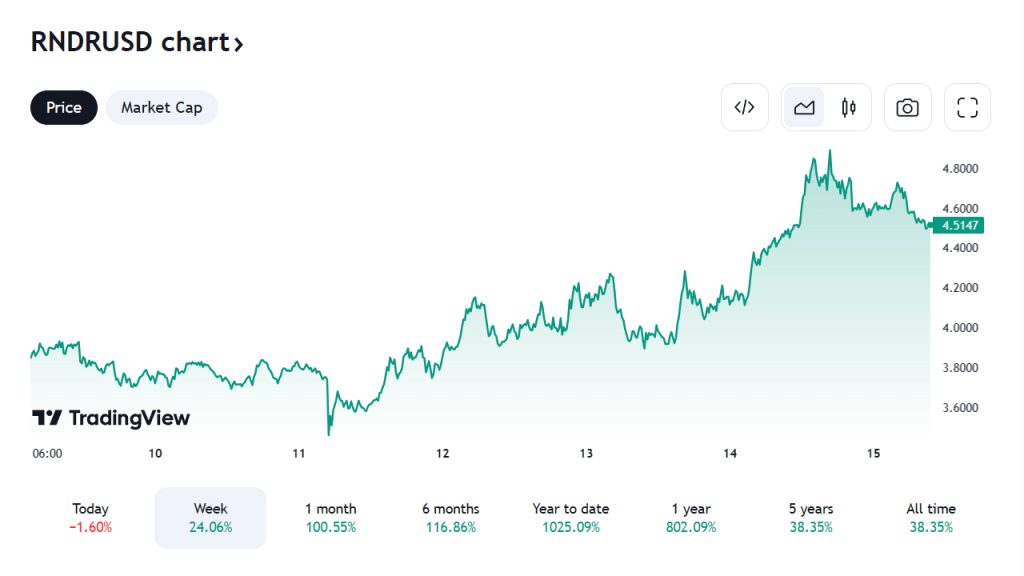The width and height of the screenshot is (1024, 576).
Task: Display the 5 years range
Action: (x=810, y=517)
